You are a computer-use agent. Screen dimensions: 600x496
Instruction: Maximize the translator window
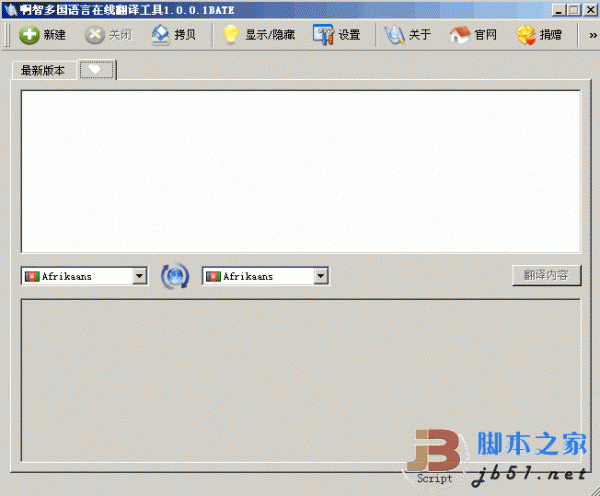tap(574, 10)
